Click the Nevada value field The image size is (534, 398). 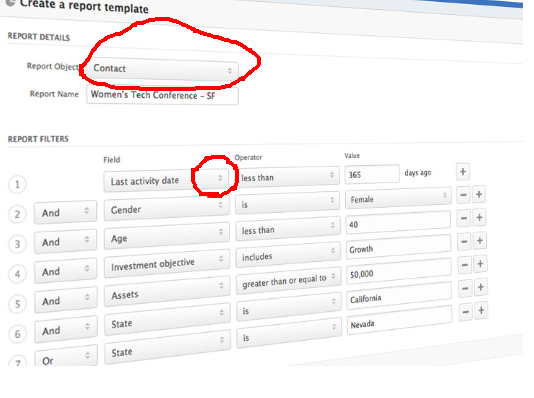coord(400,321)
